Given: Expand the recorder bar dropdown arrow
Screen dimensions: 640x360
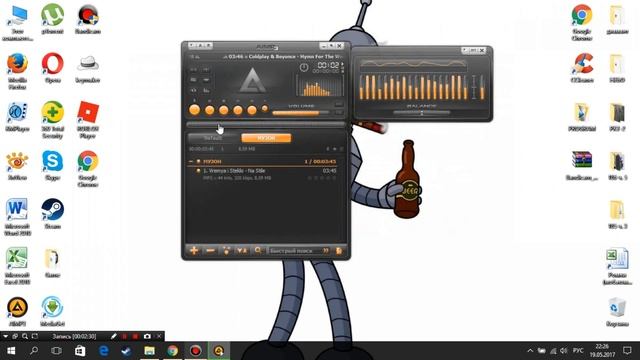Looking at the screenshot, I should pos(5,336).
